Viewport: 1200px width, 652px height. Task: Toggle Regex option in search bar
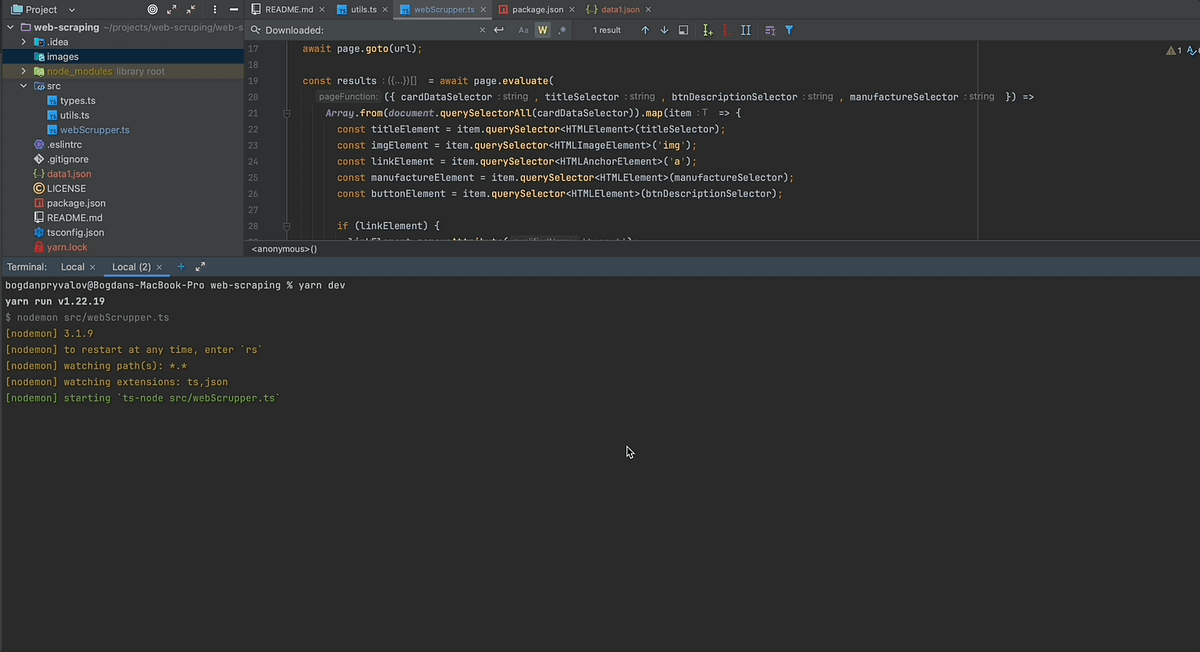[x=562, y=30]
